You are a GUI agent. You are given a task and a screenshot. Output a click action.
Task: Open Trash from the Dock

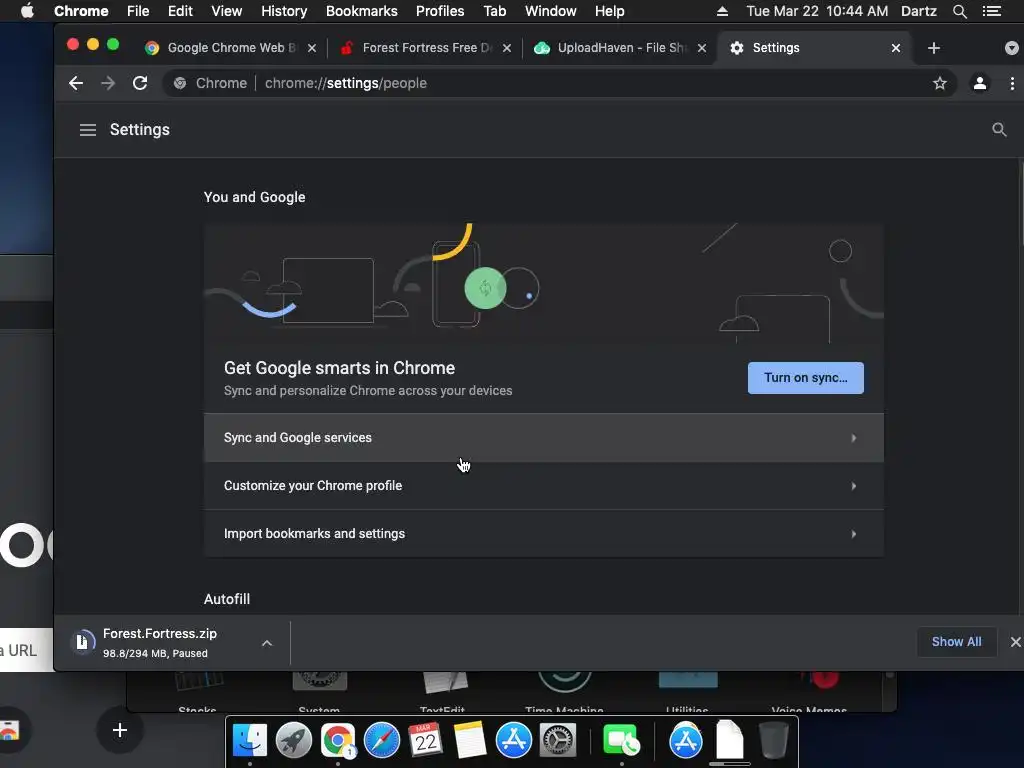(x=773, y=741)
